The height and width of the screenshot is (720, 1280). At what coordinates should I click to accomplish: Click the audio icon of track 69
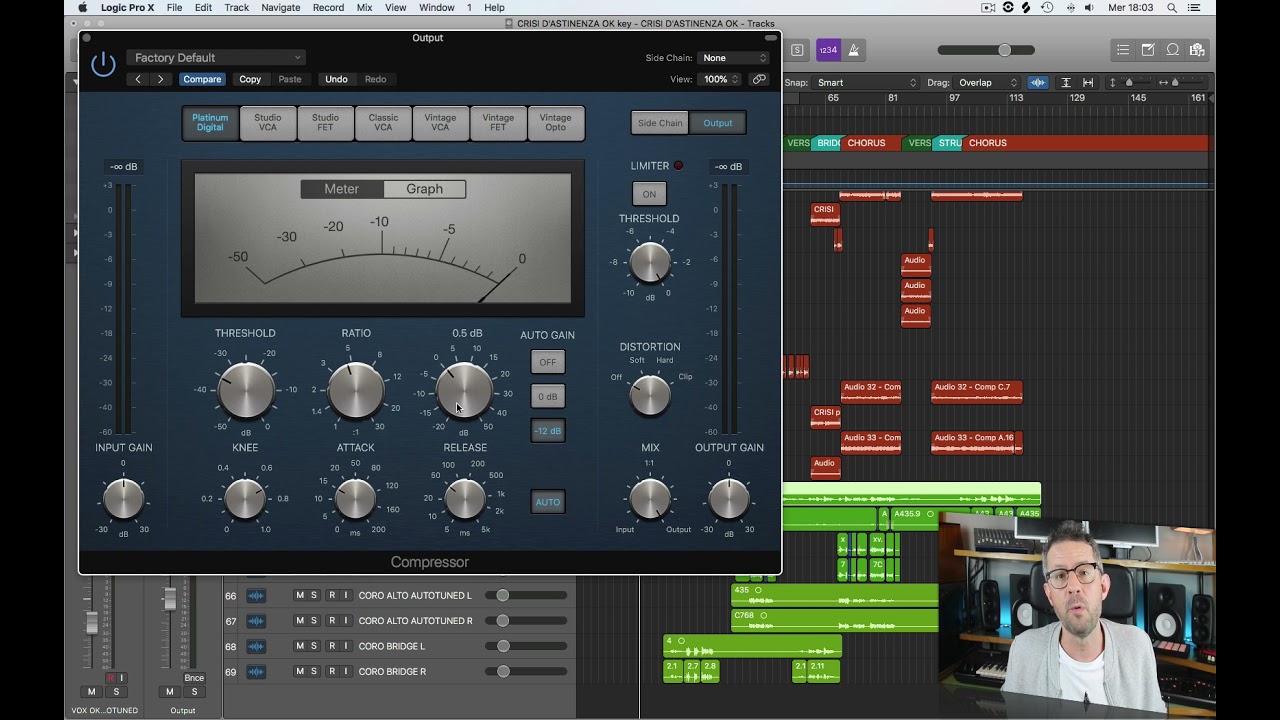point(256,672)
